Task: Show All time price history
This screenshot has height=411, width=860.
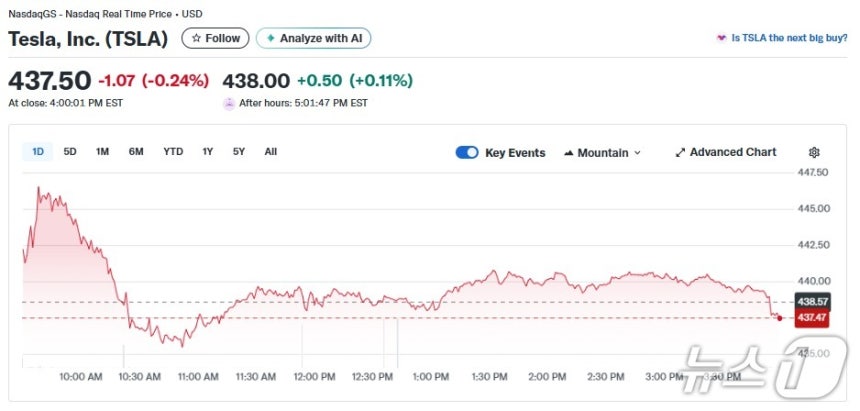Action: pos(270,152)
